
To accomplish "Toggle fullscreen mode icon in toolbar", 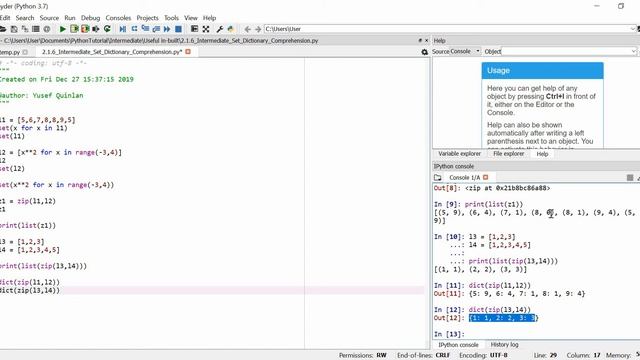I will tap(206, 29).
